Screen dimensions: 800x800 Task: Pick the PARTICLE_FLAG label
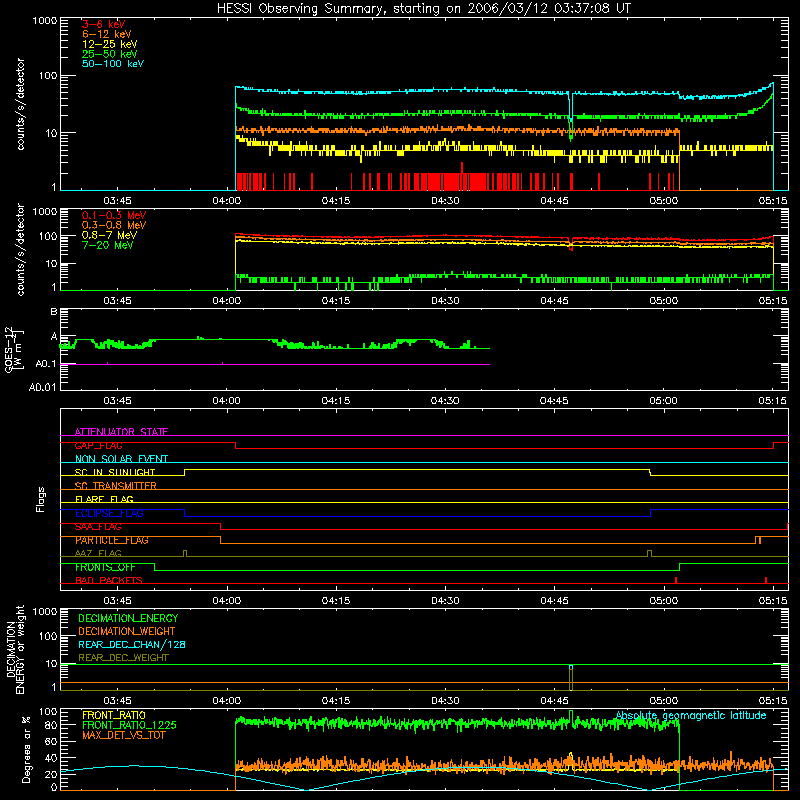pos(112,540)
